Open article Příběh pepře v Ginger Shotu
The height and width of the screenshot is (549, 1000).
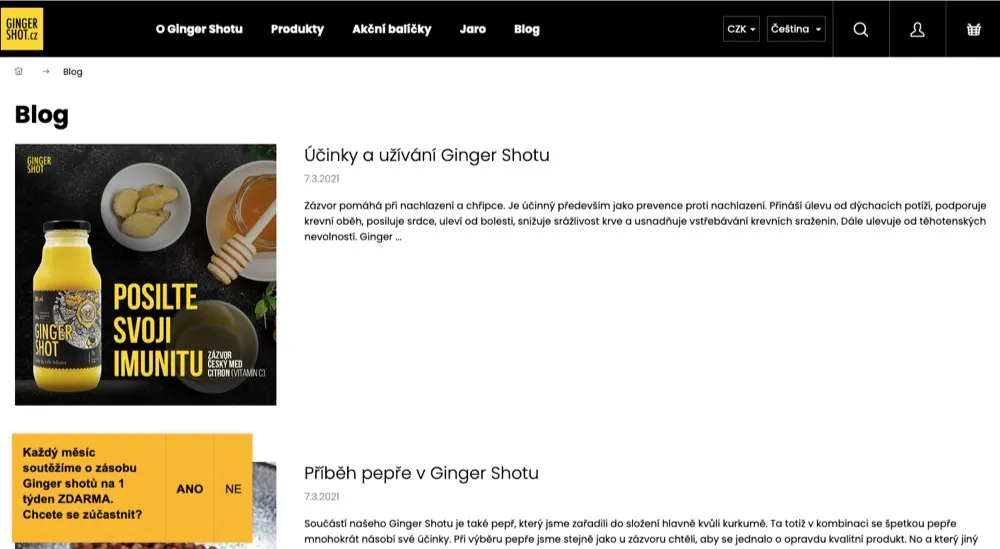point(421,473)
